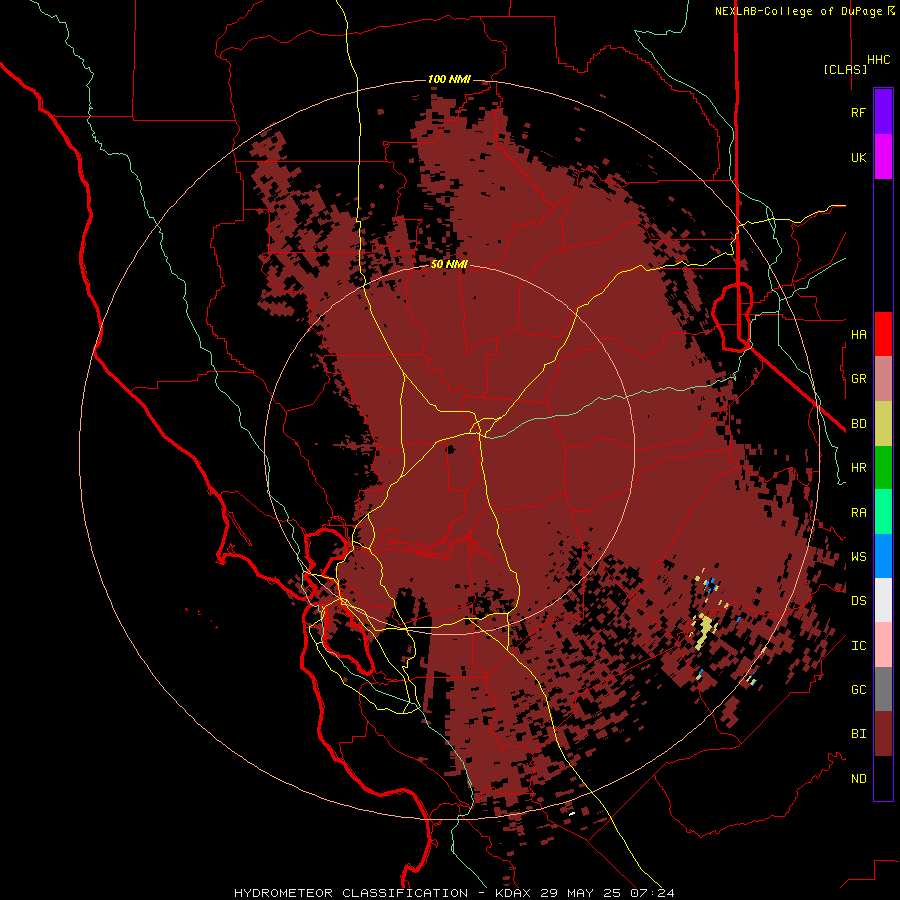Click the RA rain legend swatch
900x900 pixels.
[x=883, y=512]
